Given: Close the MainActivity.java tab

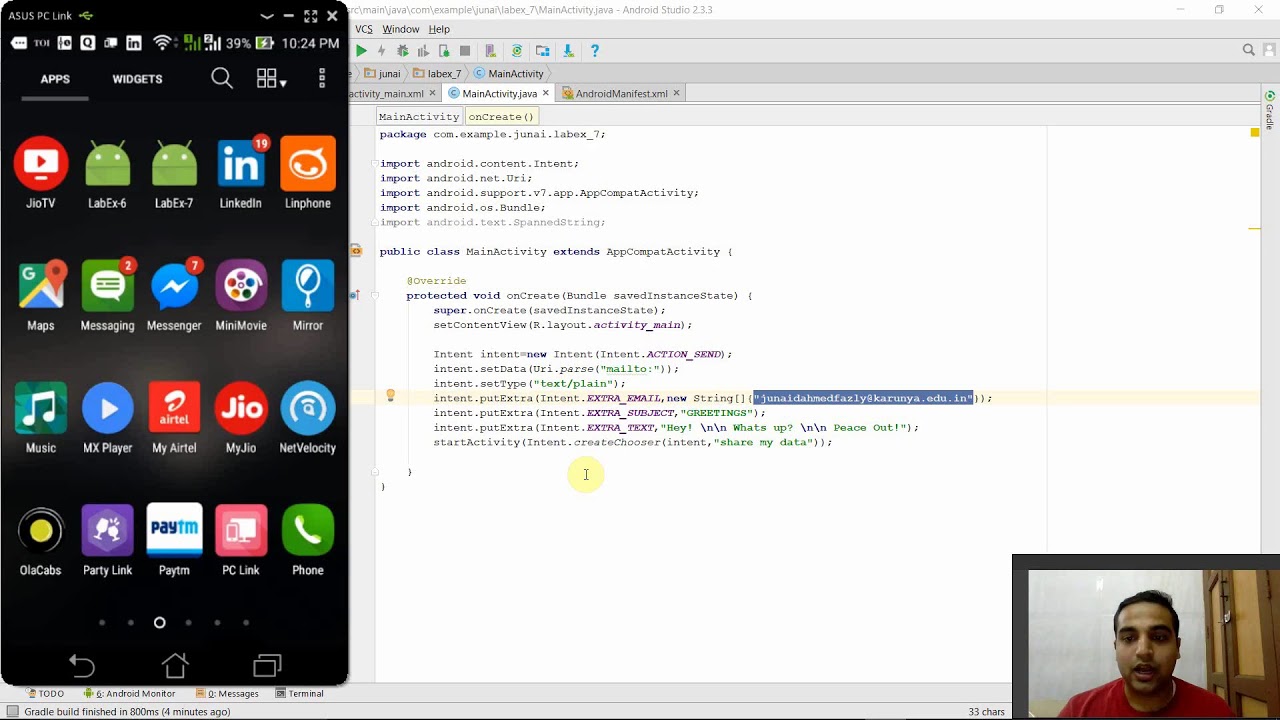Looking at the screenshot, I should tap(546, 93).
